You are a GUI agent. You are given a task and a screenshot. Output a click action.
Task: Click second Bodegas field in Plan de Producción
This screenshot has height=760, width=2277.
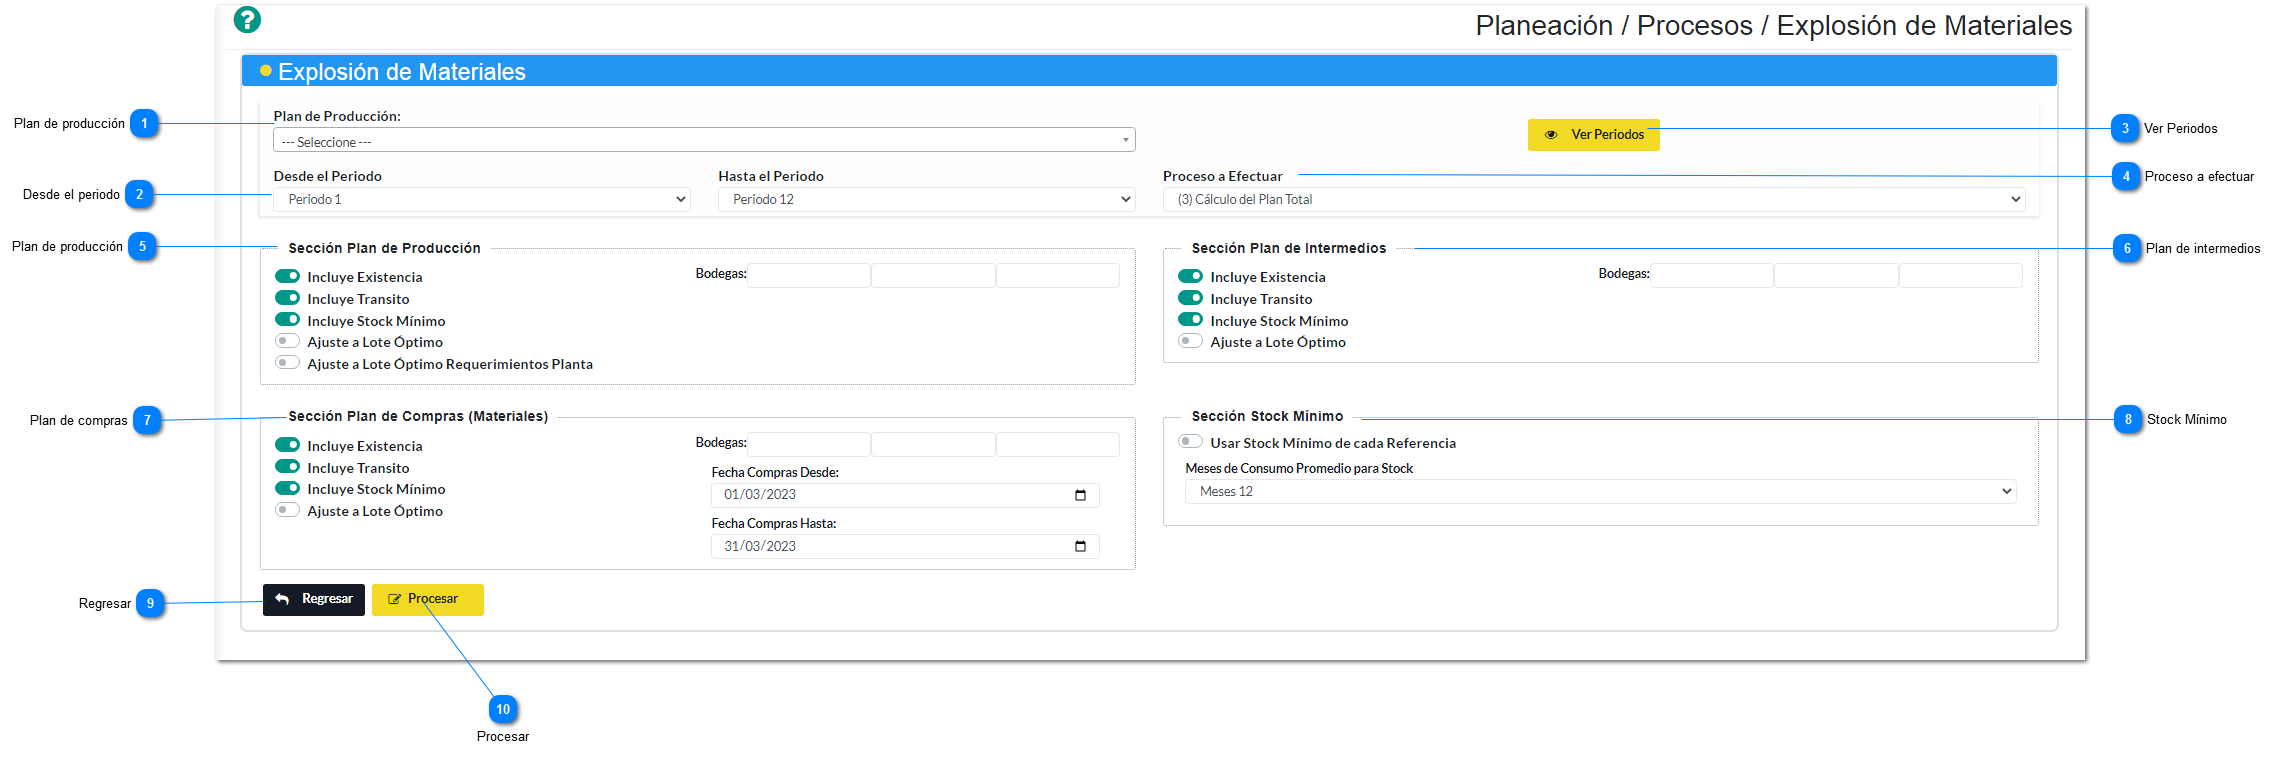pos(933,275)
